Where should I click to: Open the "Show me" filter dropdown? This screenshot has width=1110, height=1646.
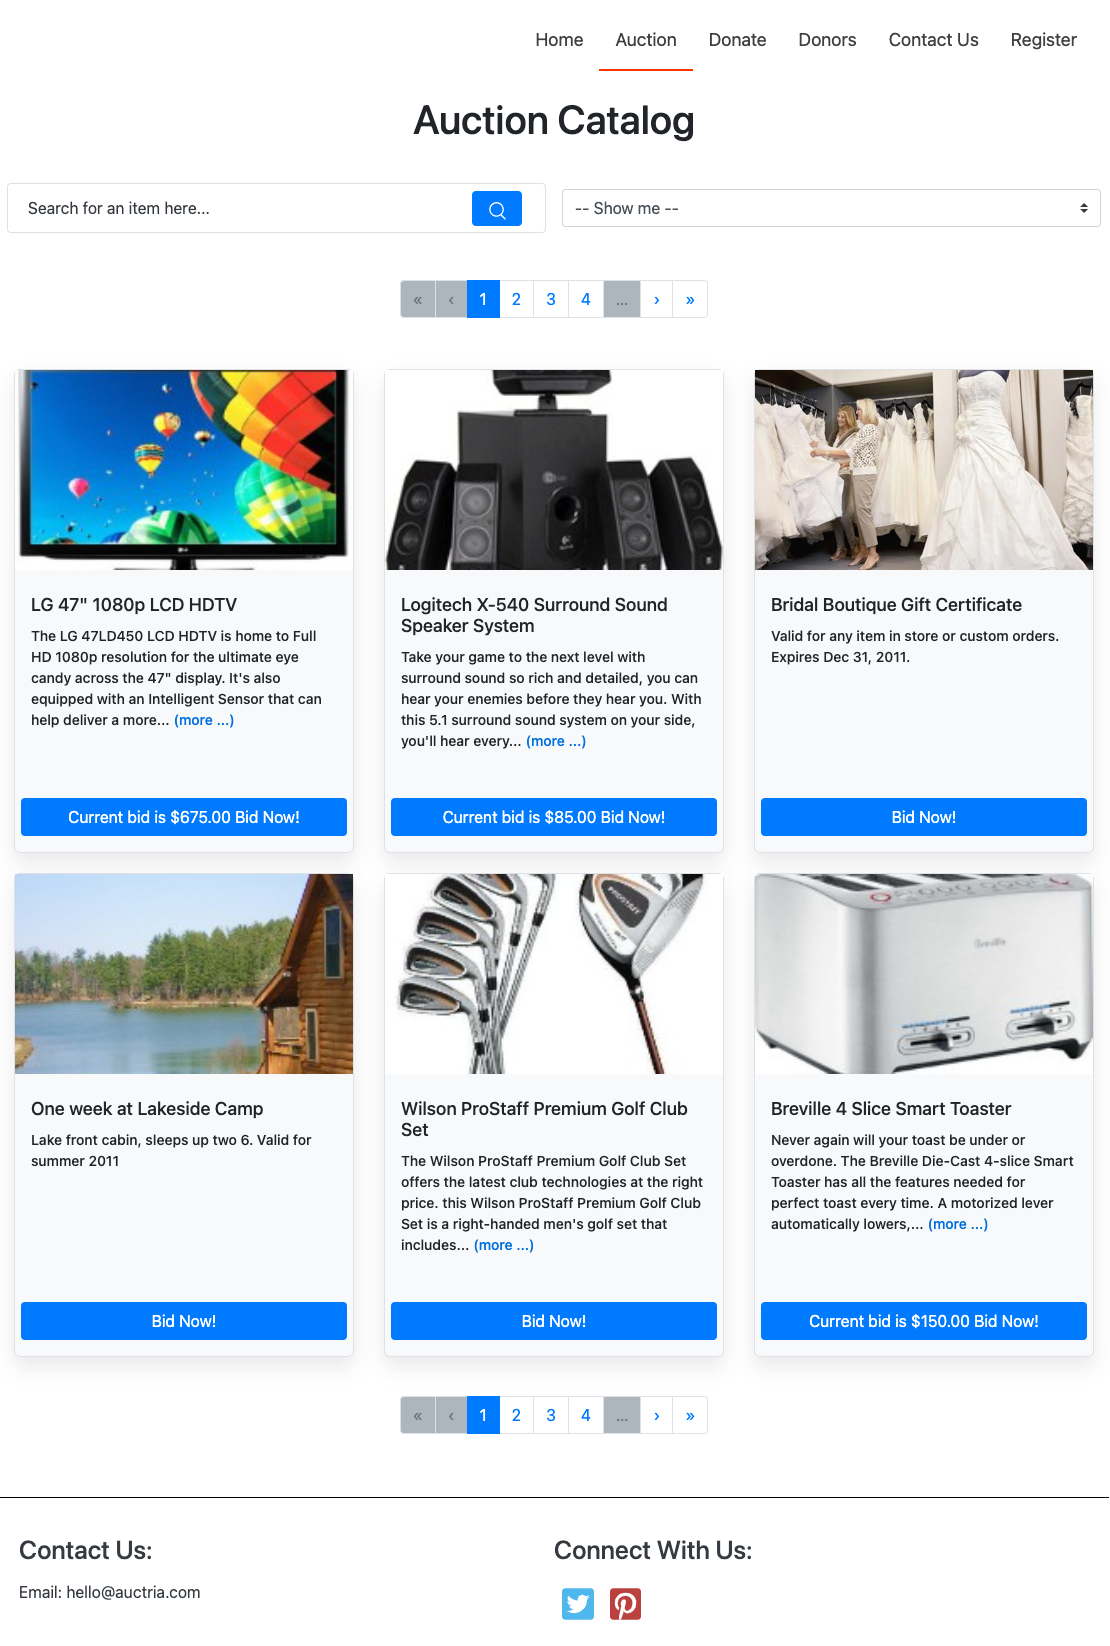click(831, 208)
